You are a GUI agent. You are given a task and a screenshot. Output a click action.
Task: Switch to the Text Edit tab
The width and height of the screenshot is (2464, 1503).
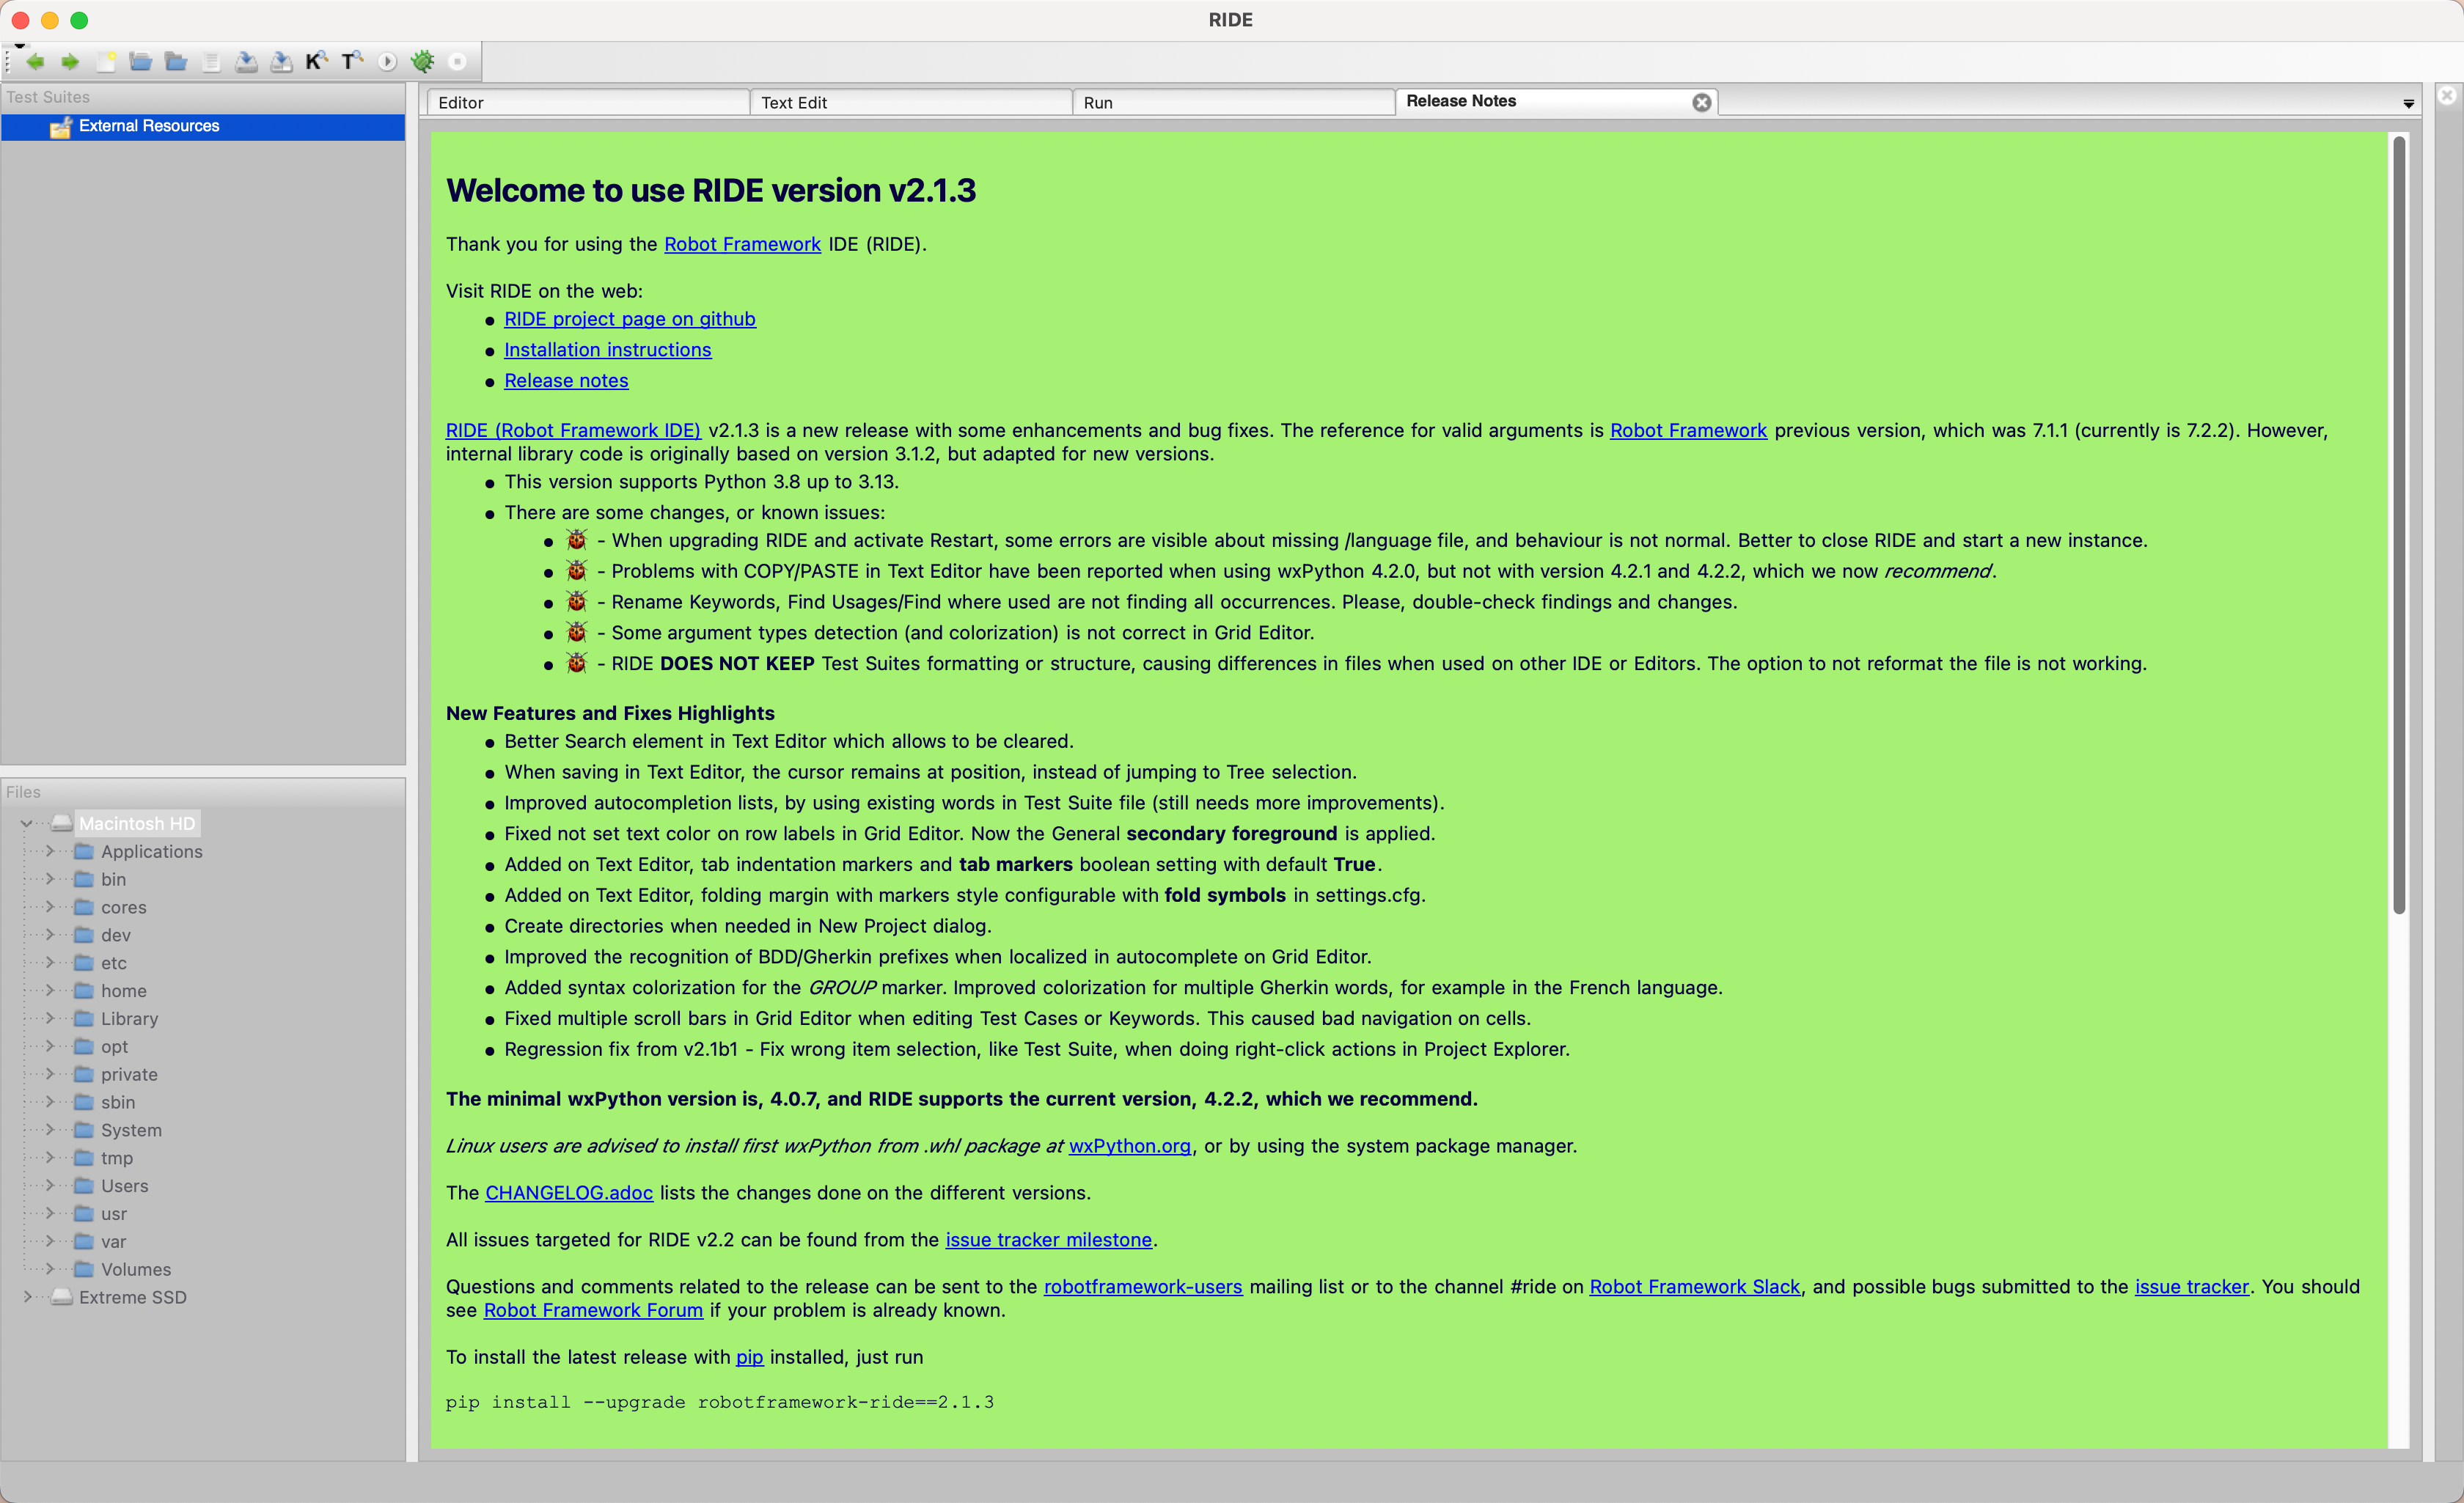click(910, 102)
